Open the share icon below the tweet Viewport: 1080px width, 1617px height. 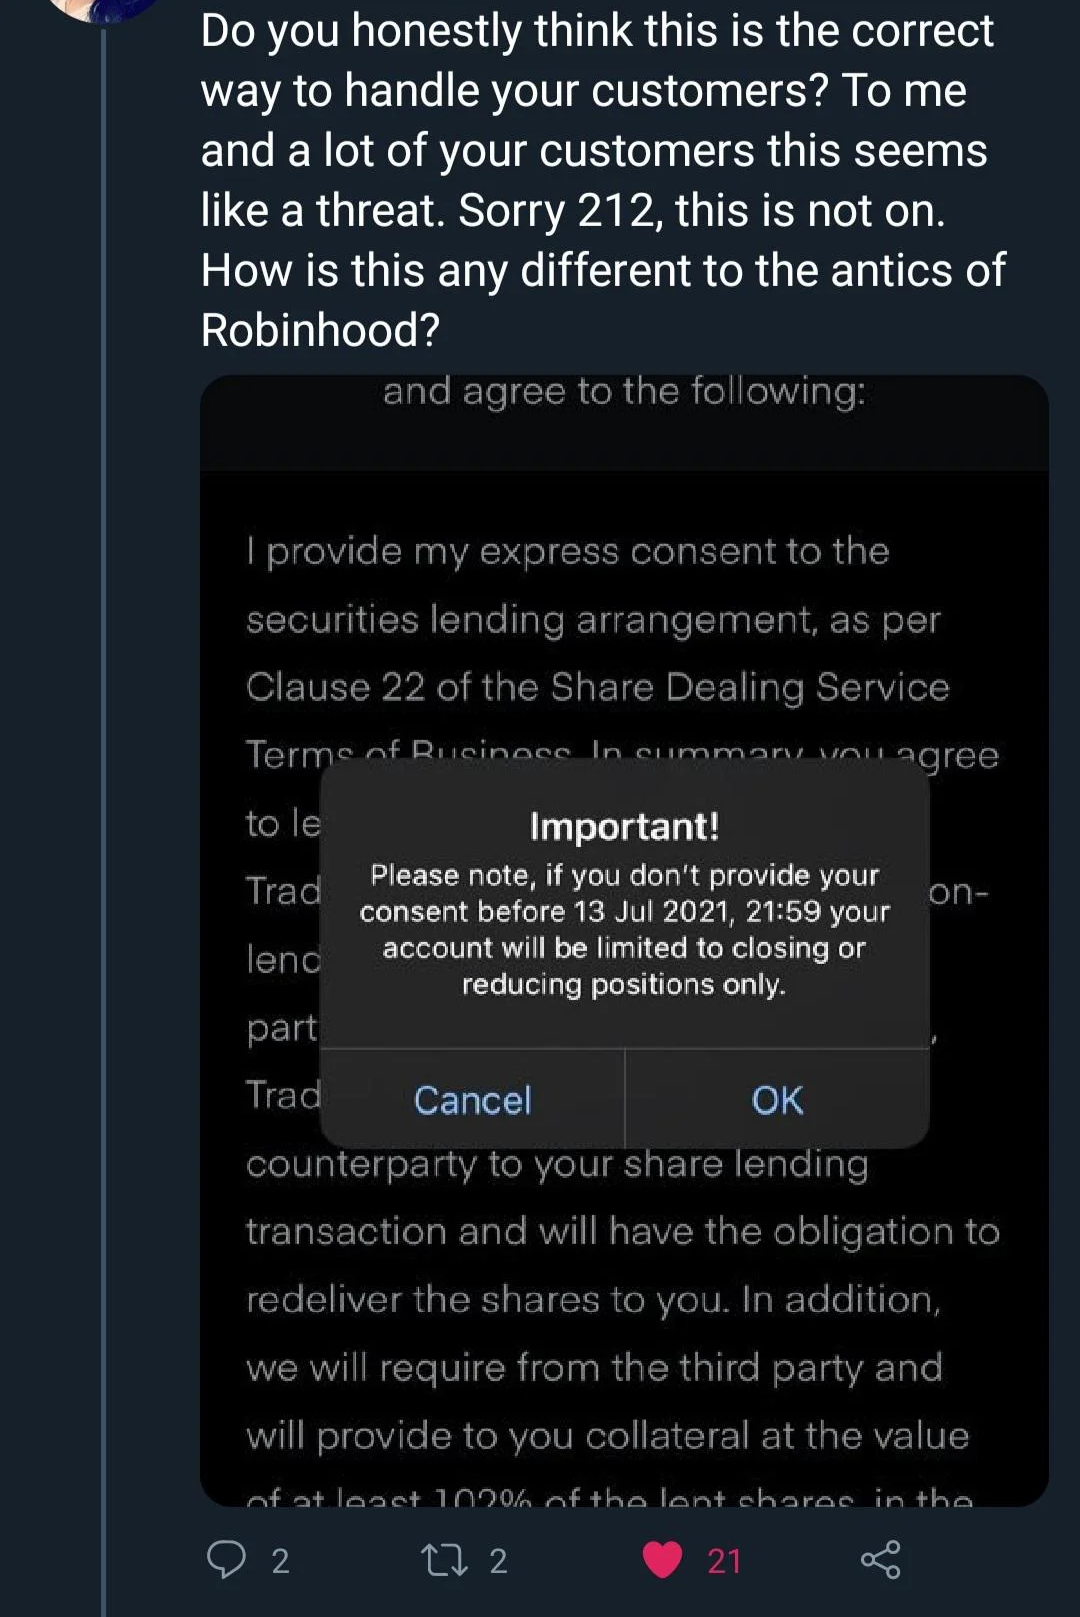(x=880, y=1560)
